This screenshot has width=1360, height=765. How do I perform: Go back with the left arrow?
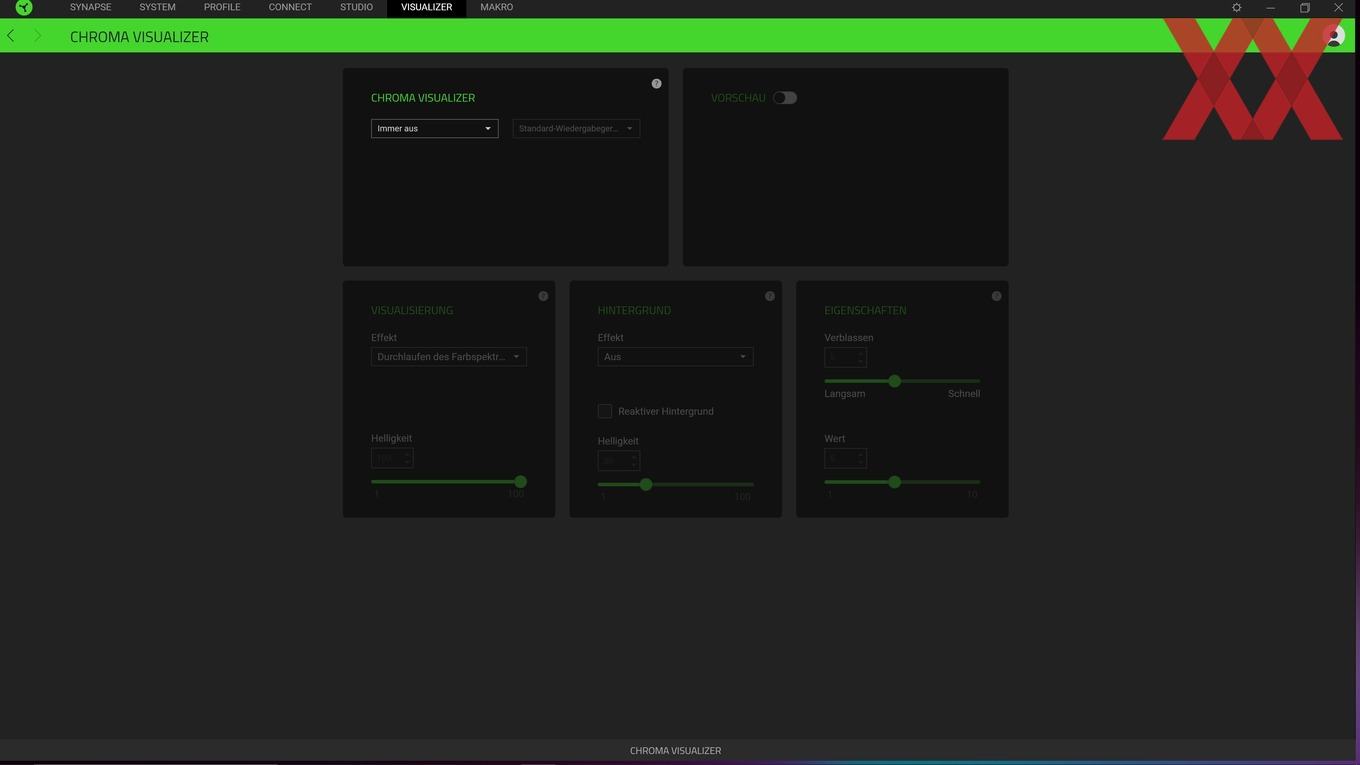click(11, 36)
